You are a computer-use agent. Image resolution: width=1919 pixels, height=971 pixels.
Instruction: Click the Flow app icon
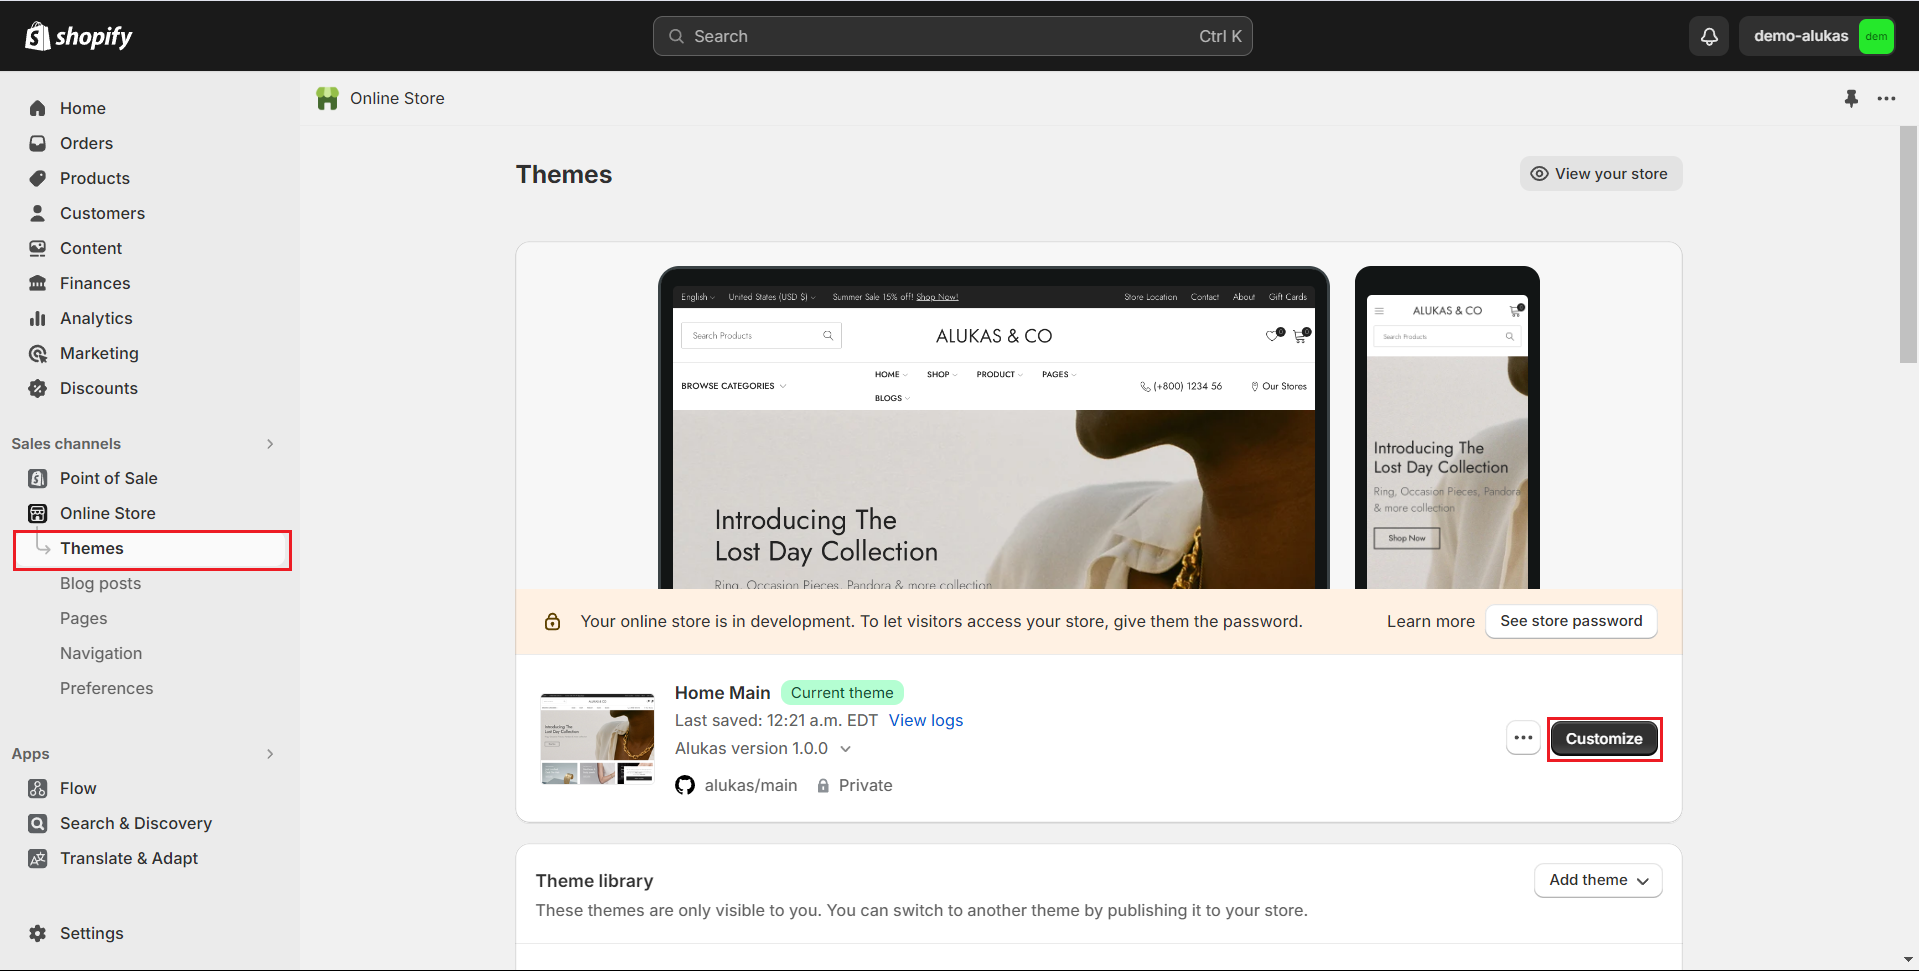click(38, 788)
